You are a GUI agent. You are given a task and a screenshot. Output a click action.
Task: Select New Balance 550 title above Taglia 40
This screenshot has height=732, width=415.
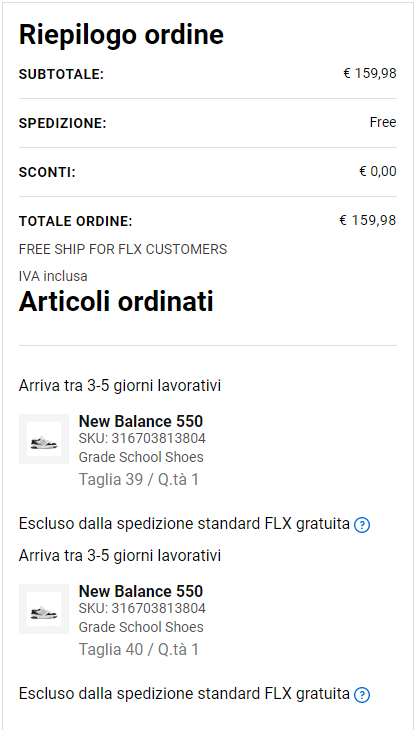[x=141, y=591]
